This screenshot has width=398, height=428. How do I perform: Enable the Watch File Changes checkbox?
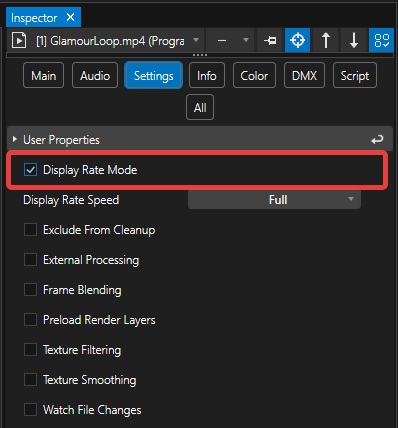(x=30, y=410)
